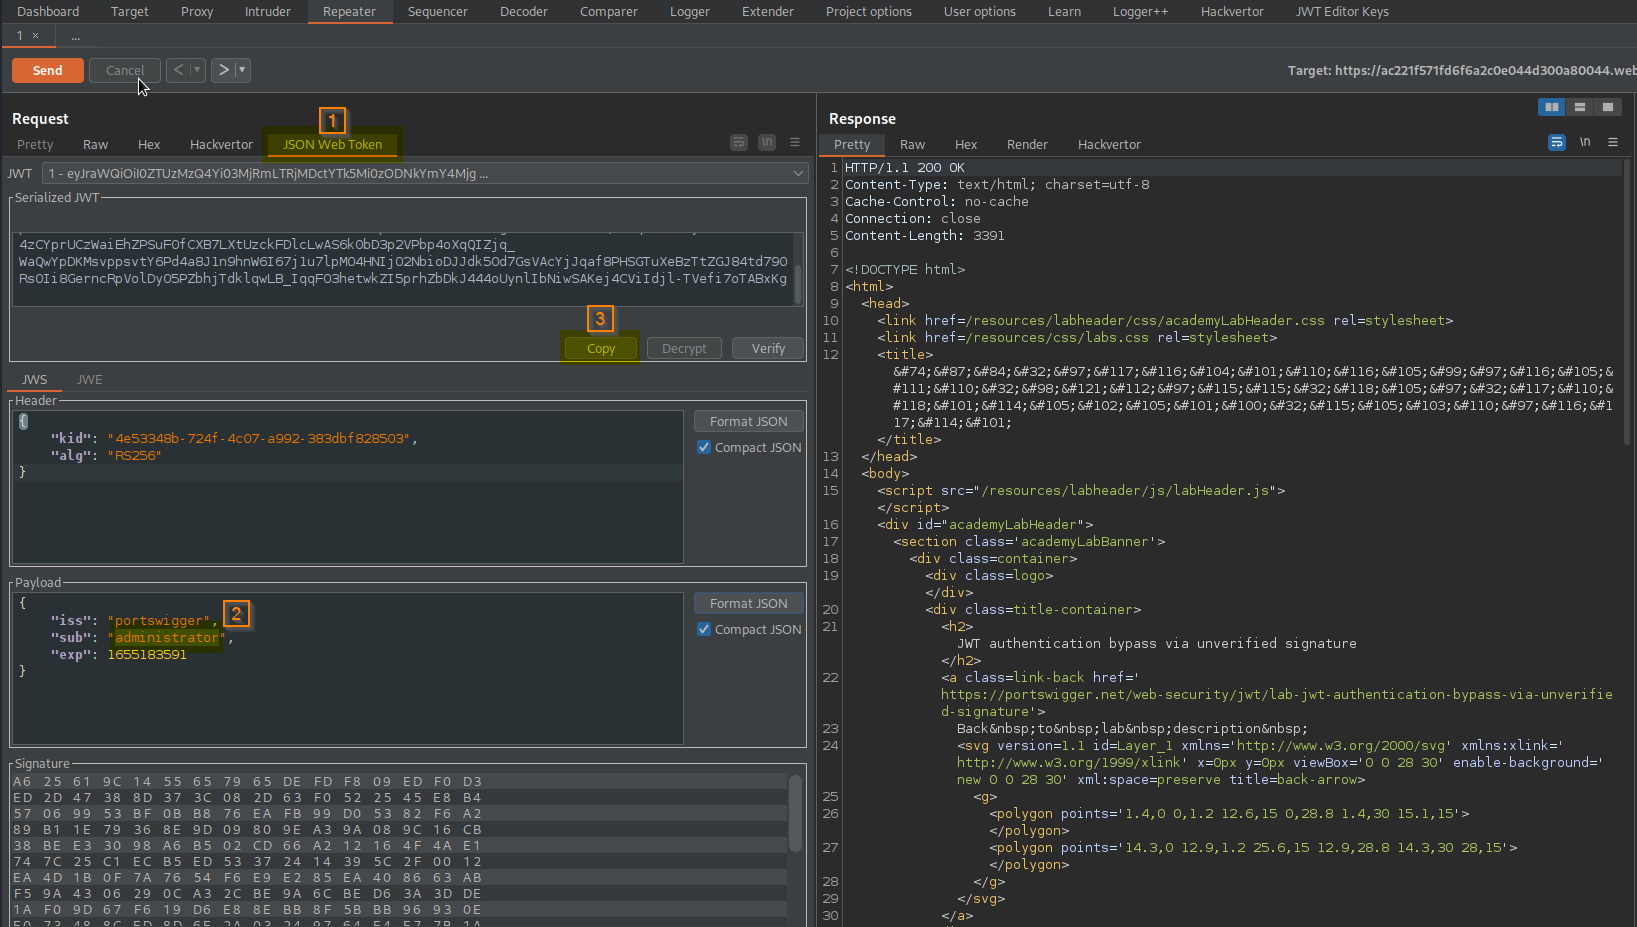Switch Response view to Render
The height and width of the screenshot is (927, 1637).
pos(1027,145)
